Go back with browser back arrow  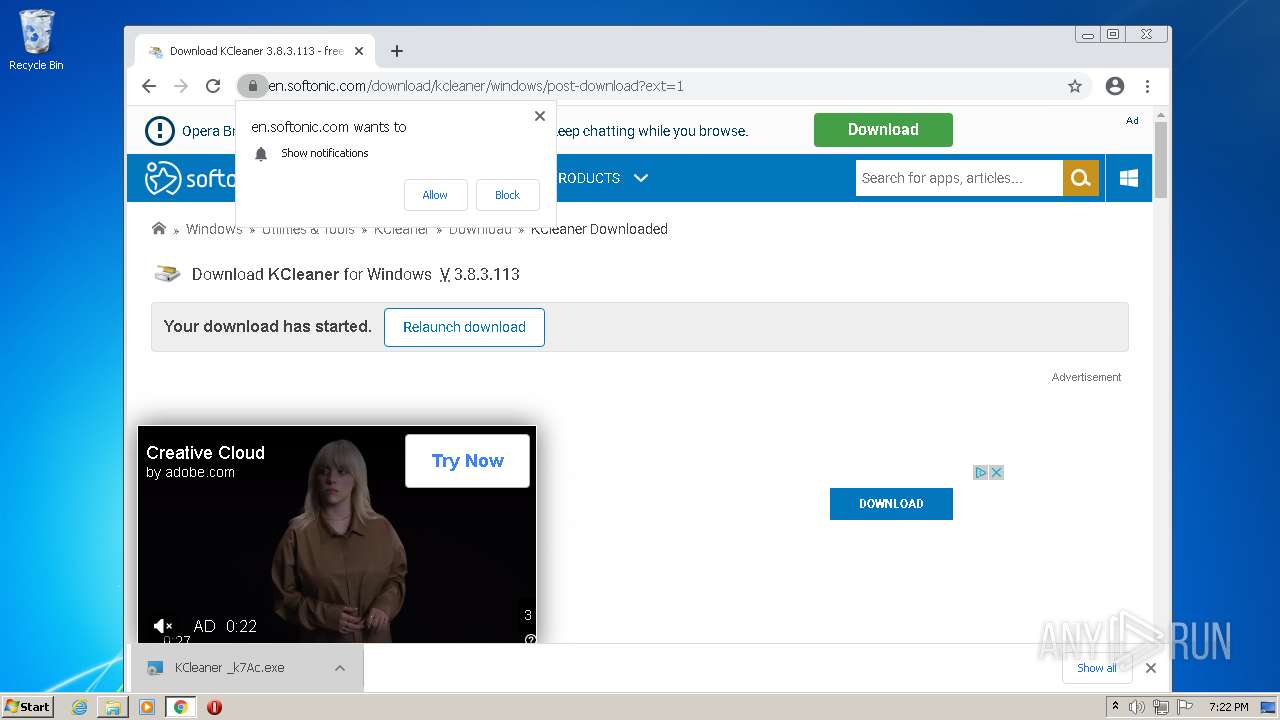click(149, 86)
